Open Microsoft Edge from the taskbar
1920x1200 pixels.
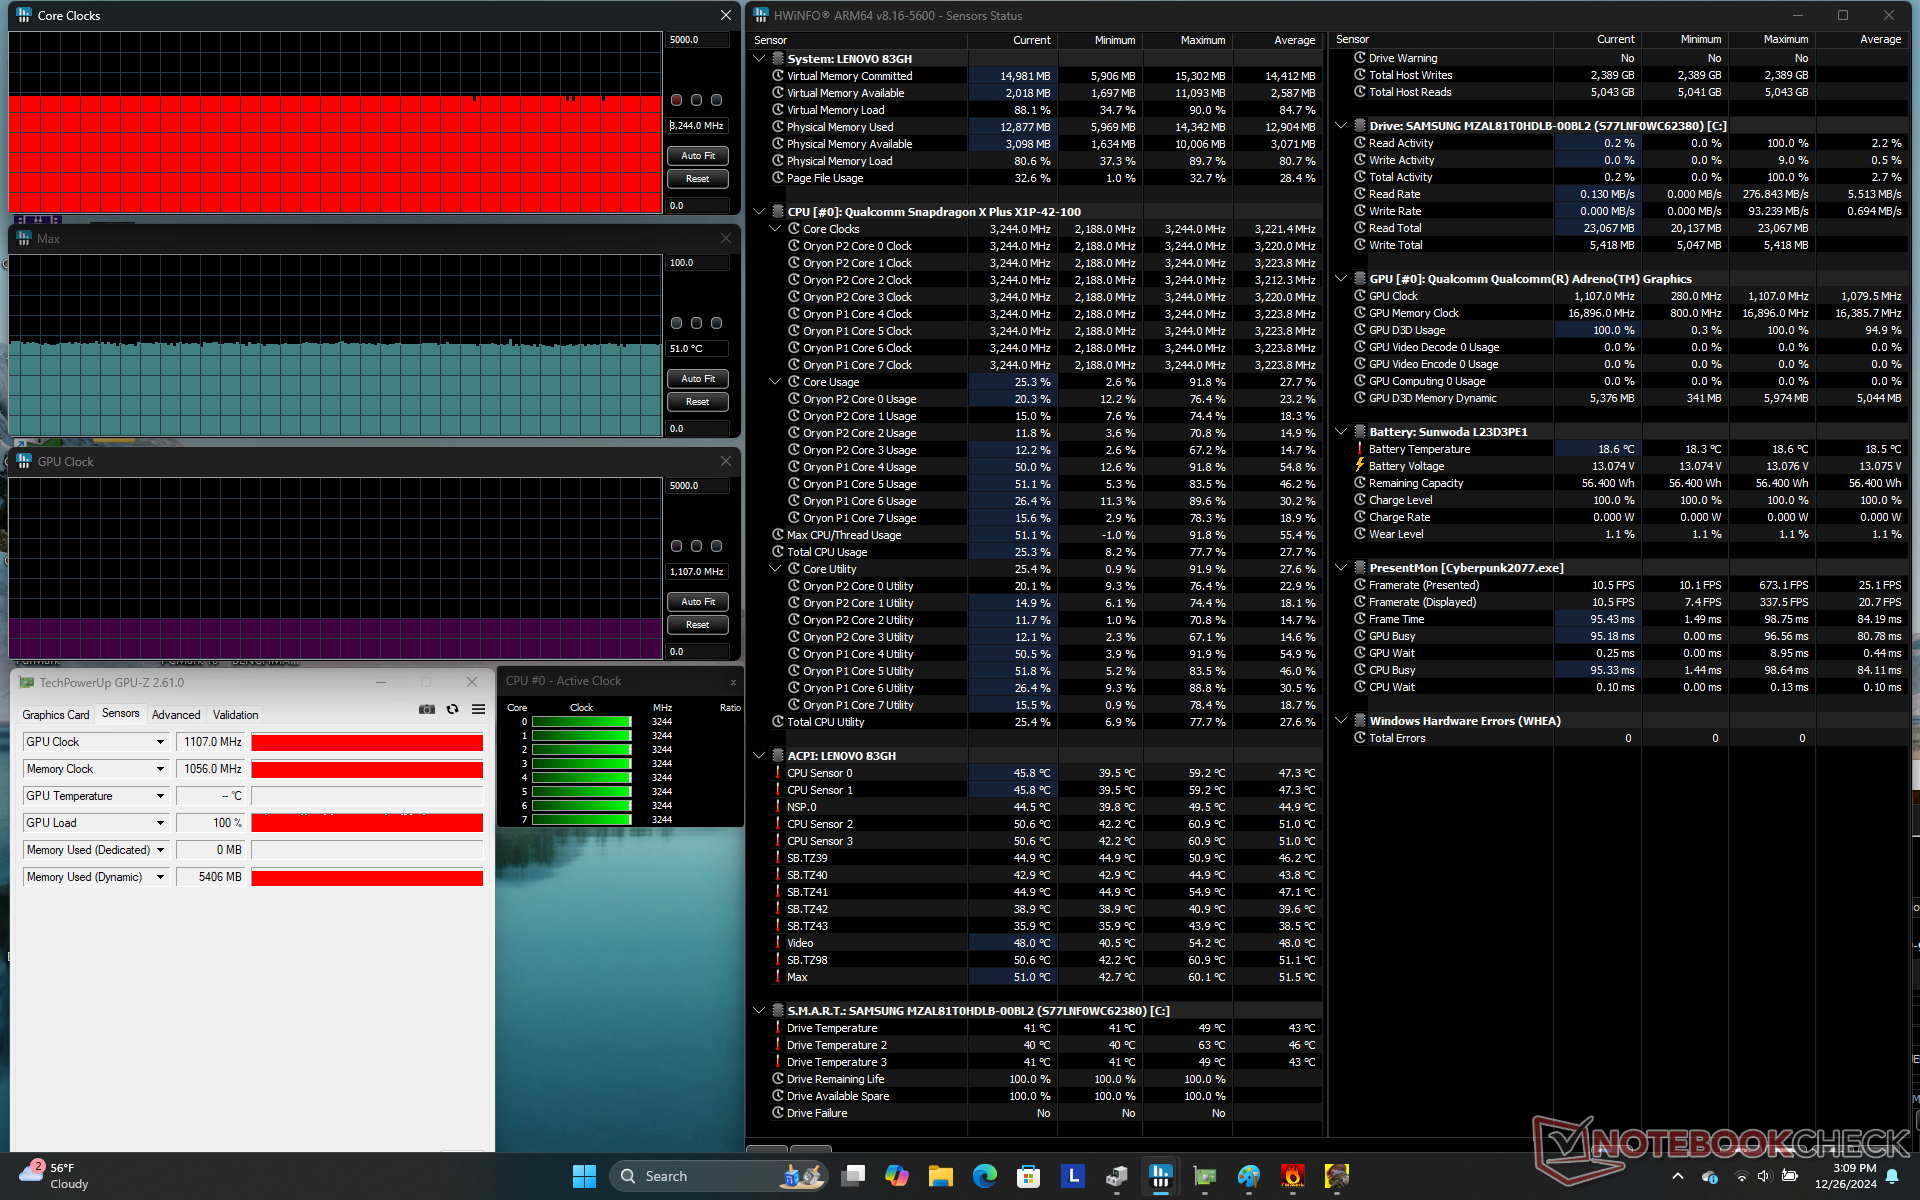click(985, 1176)
